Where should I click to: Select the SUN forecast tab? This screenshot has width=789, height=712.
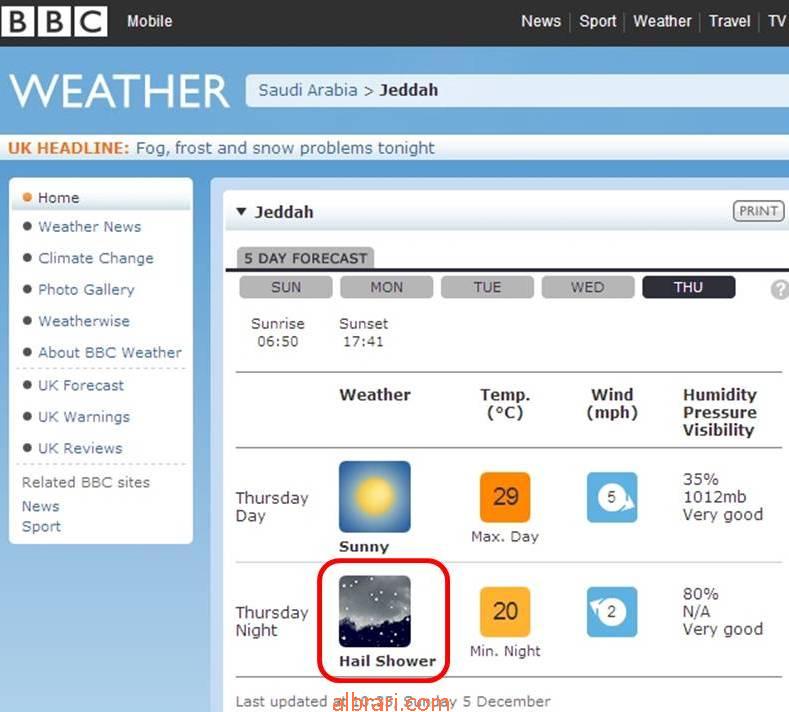(286, 287)
